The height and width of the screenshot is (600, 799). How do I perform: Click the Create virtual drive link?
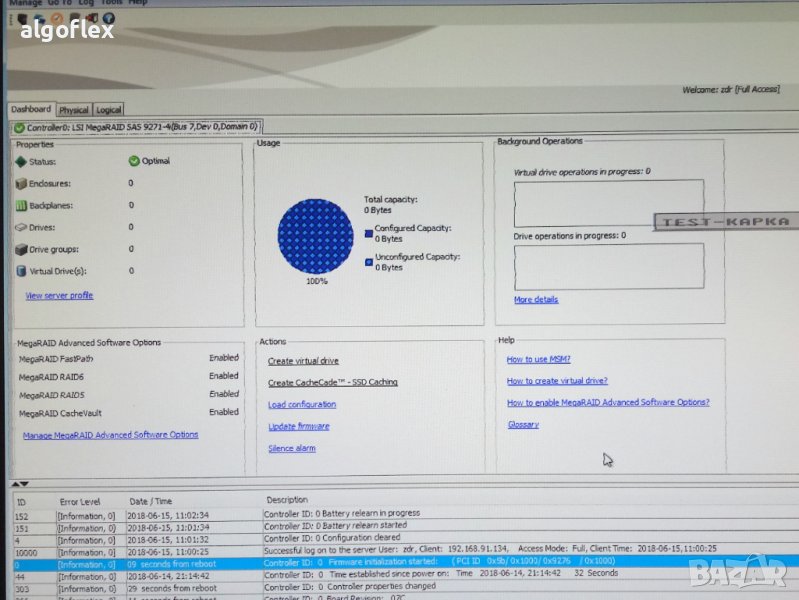tap(303, 361)
